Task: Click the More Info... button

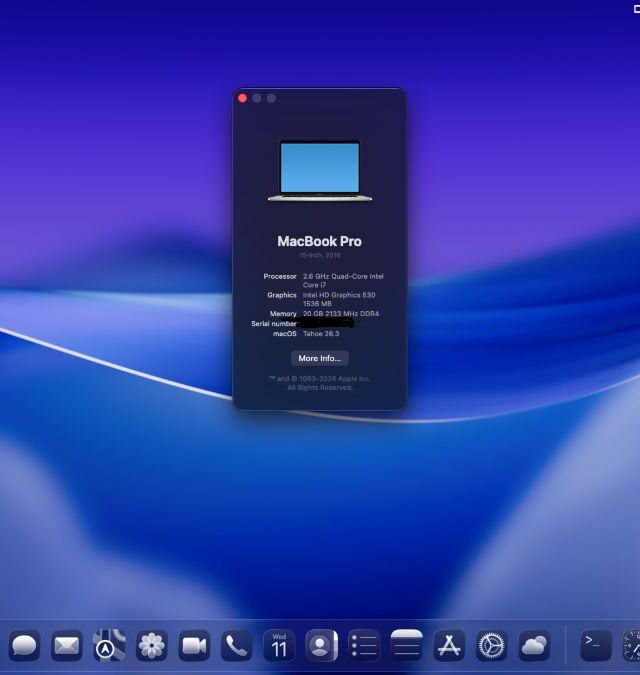Action: coord(320,358)
